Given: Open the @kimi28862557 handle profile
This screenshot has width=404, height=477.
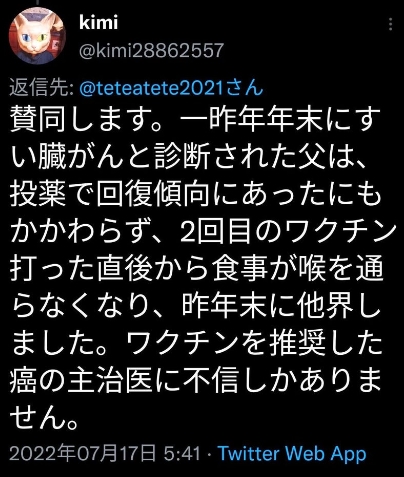Looking at the screenshot, I should (x=151, y=51).
